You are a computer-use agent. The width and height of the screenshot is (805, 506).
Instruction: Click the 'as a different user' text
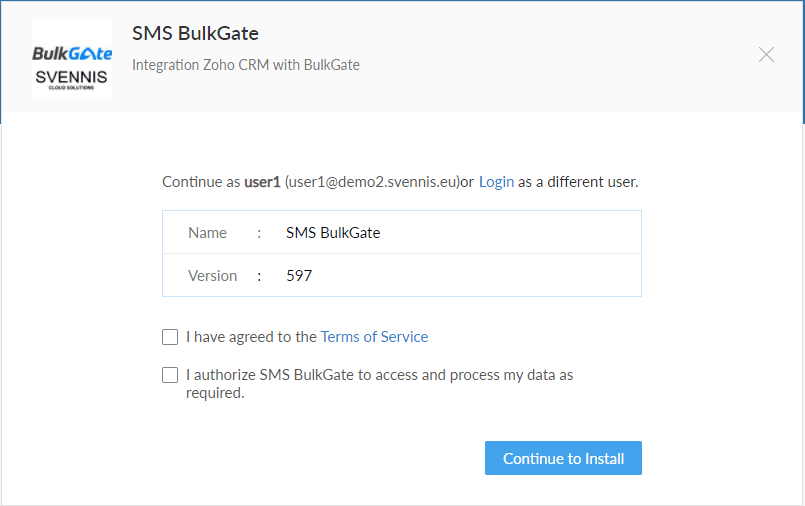point(578,182)
